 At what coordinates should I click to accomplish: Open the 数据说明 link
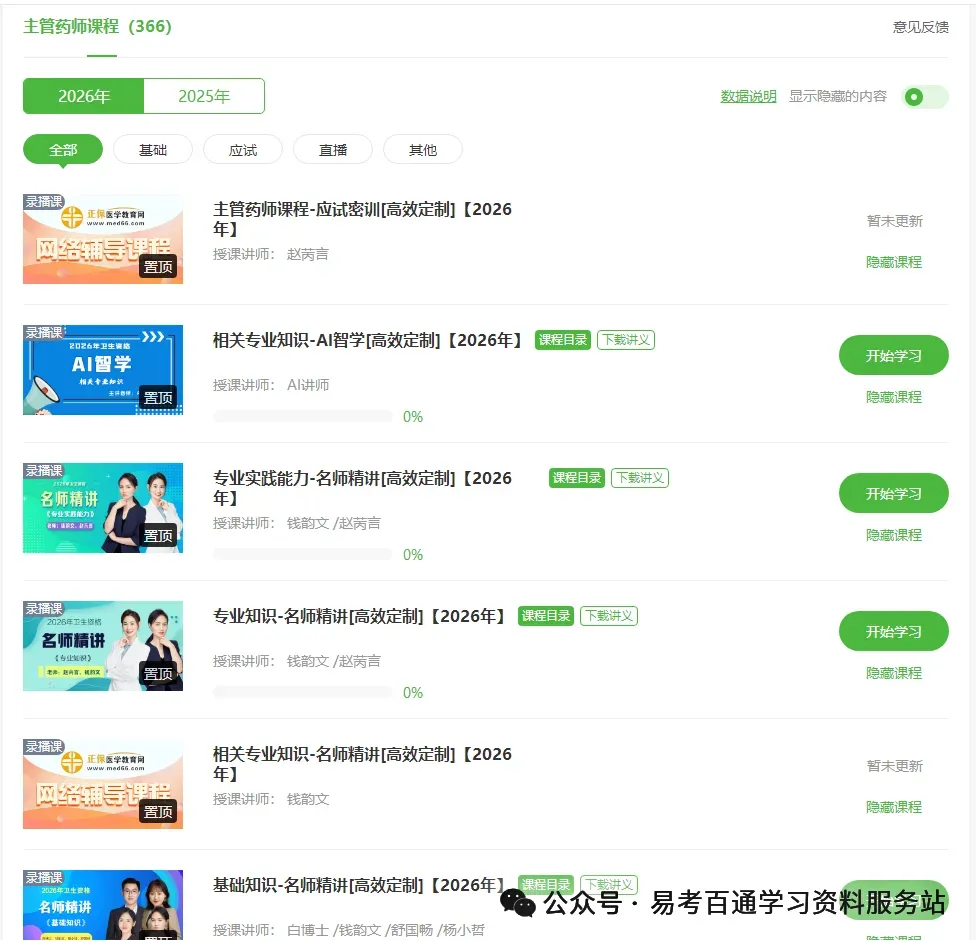pos(748,96)
